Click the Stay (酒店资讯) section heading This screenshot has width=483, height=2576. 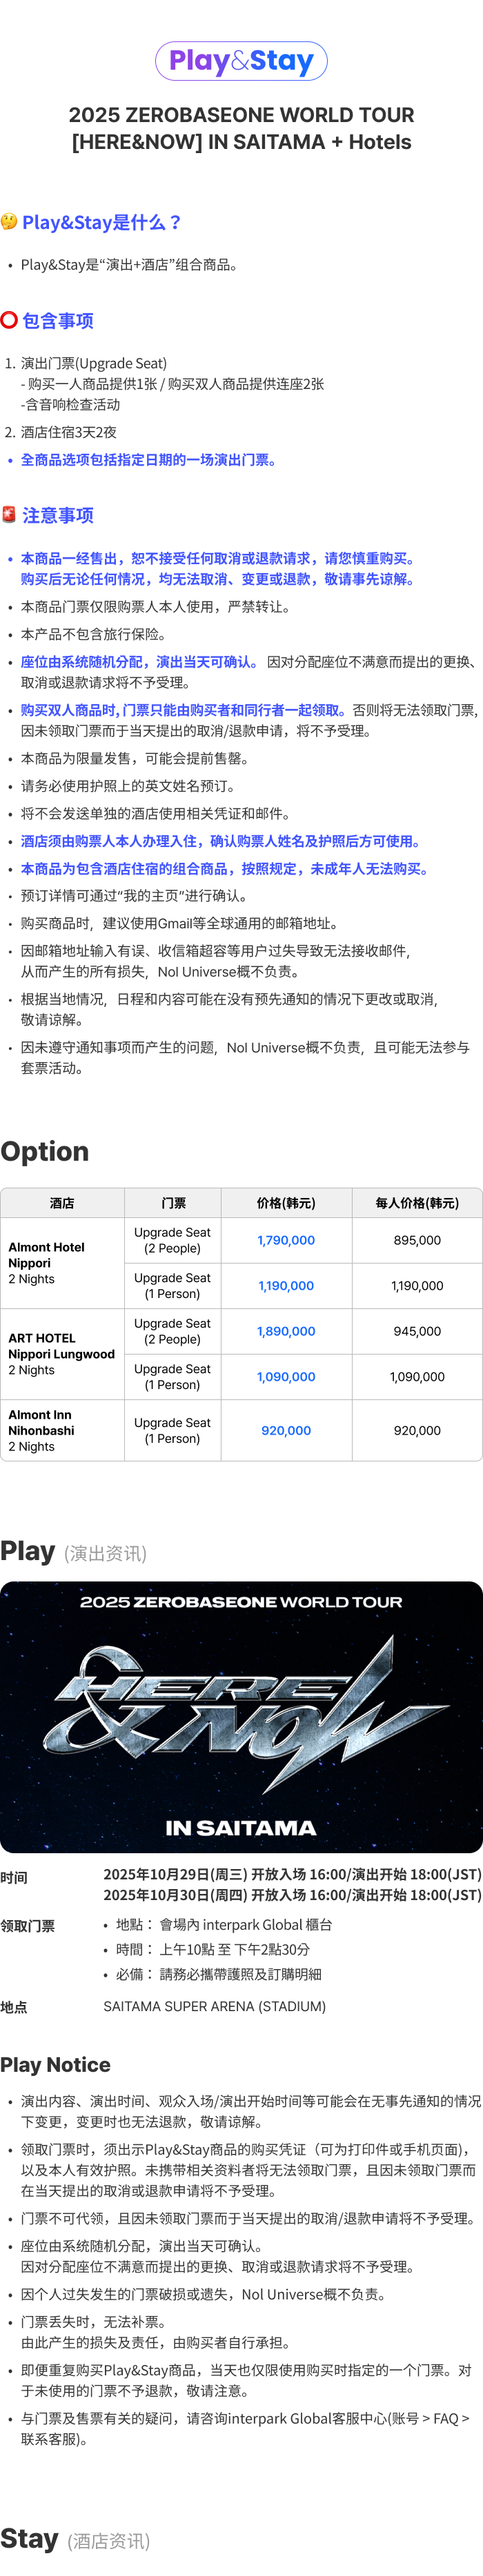tap(75, 2539)
